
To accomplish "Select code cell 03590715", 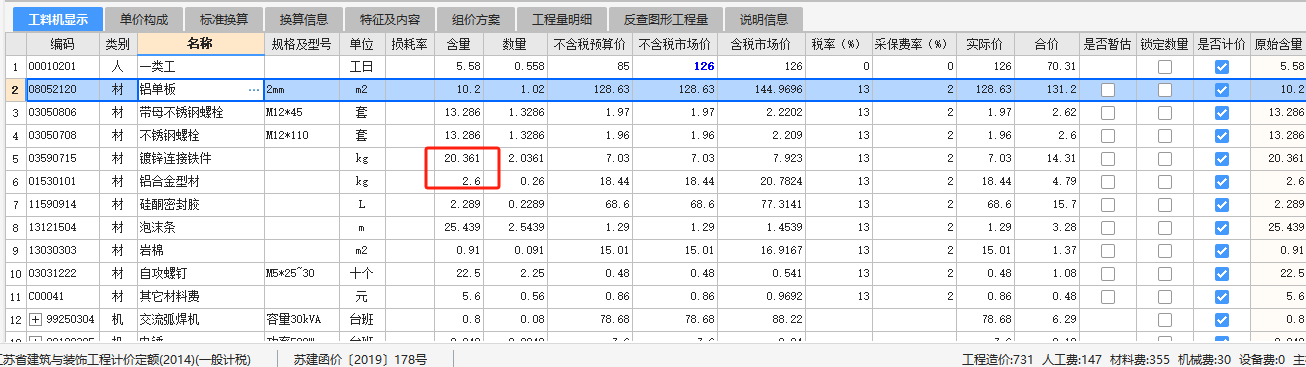I will [x=63, y=158].
